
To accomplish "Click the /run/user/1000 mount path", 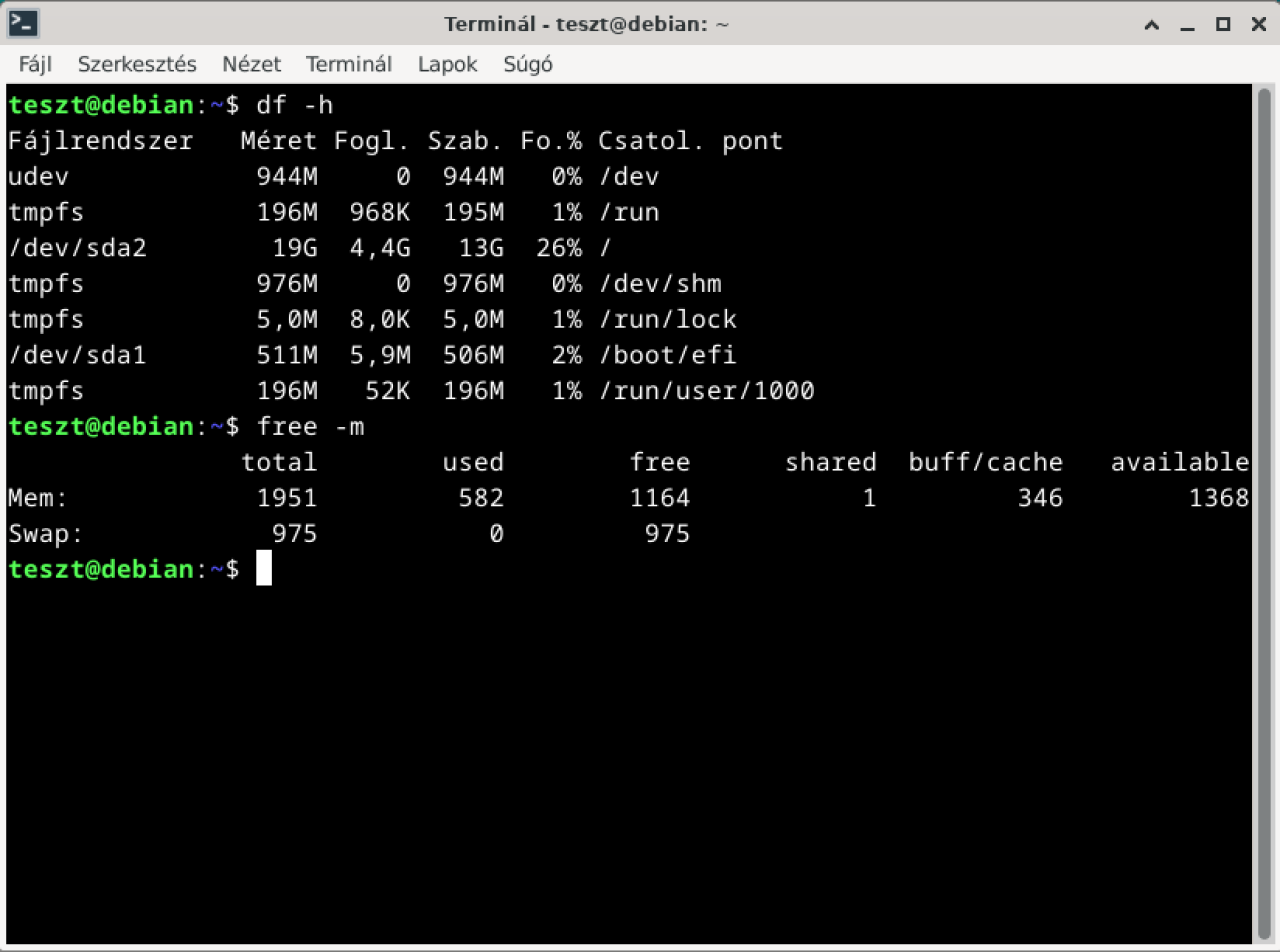I will point(706,391).
